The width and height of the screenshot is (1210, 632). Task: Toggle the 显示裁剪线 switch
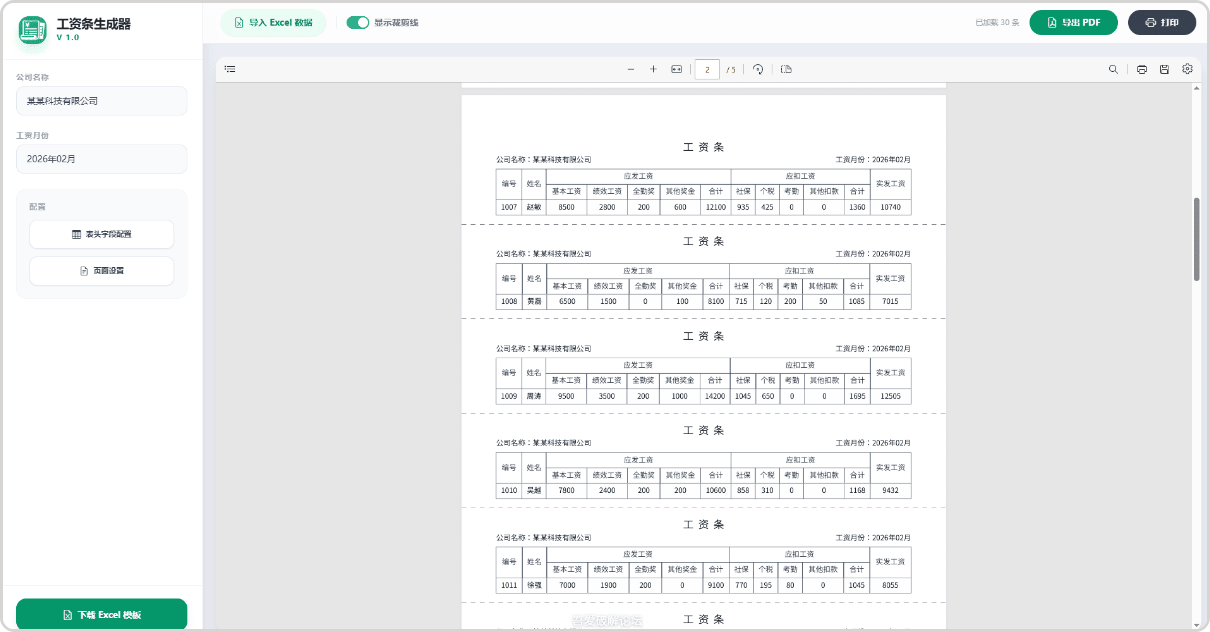pyautogui.click(x=357, y=22)
